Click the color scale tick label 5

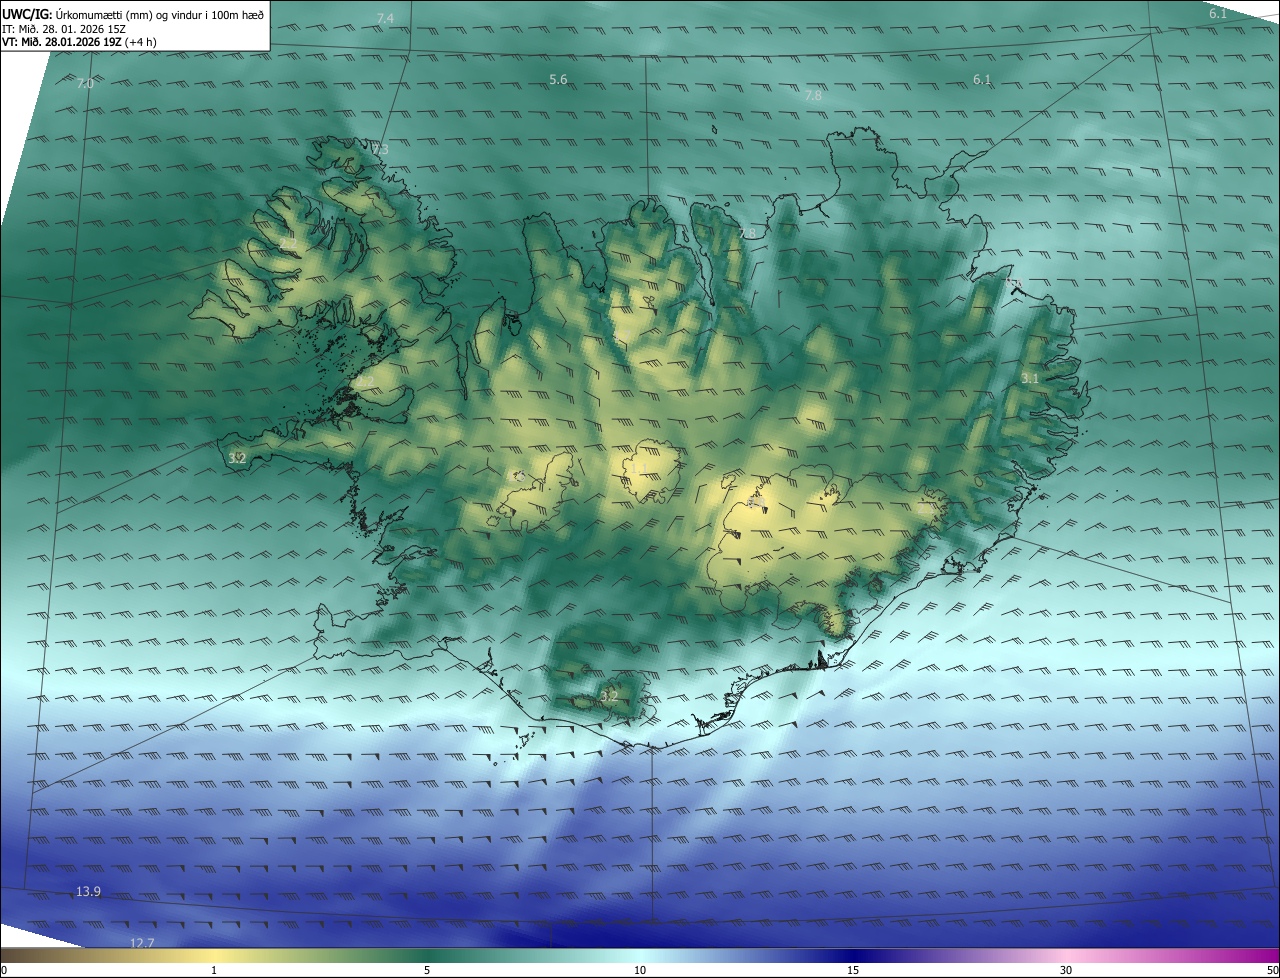coord(427,970)
